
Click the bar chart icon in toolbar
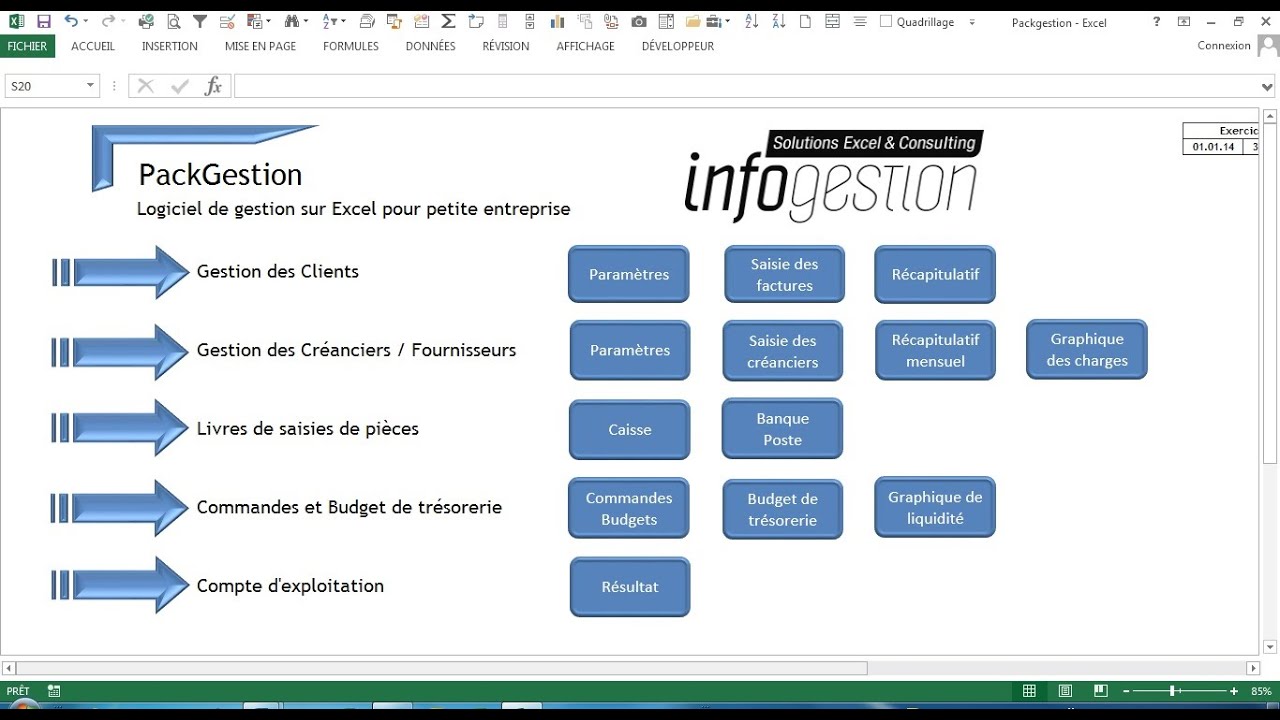[558, 22]
